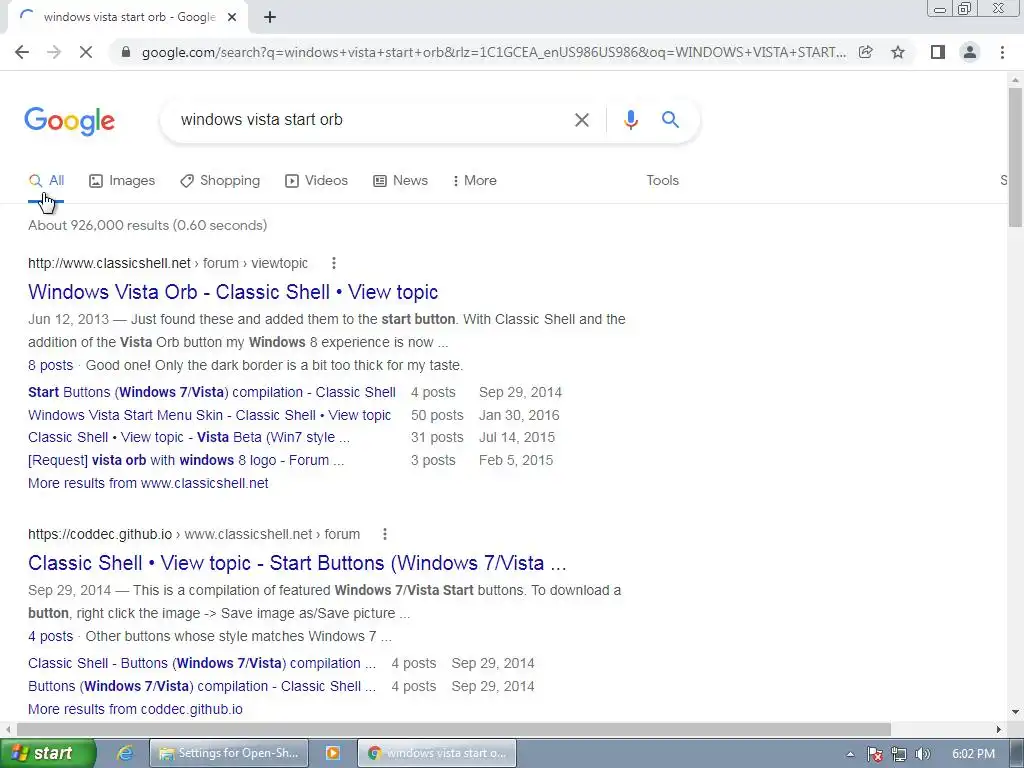Bookmark this tab with the star
This screenshot has height=768, width=1024.
pyautogui.click(x=898, y=52)
